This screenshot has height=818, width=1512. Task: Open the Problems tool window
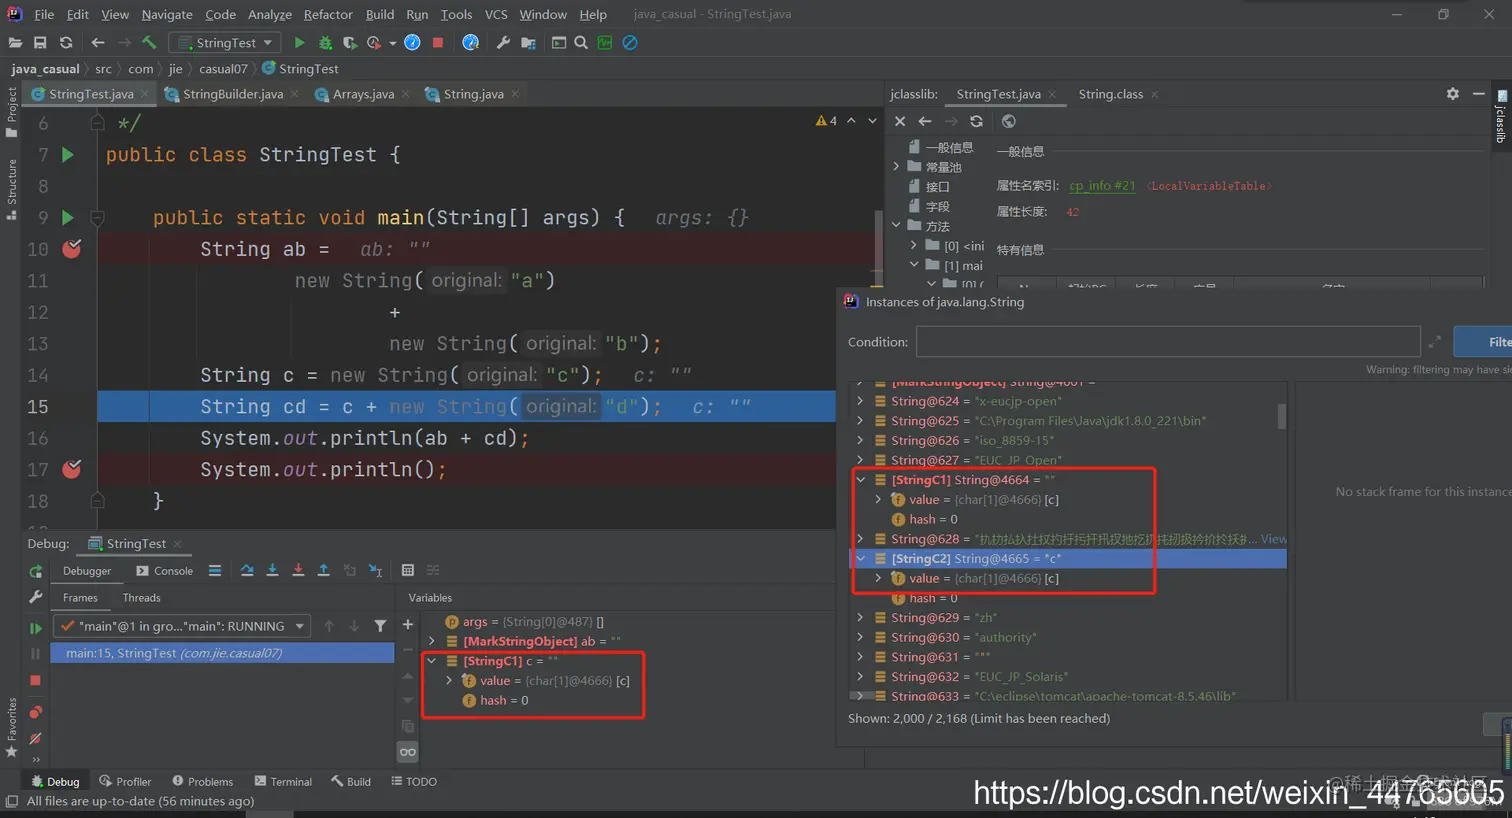pyautogui.click(x=202, y=782)
